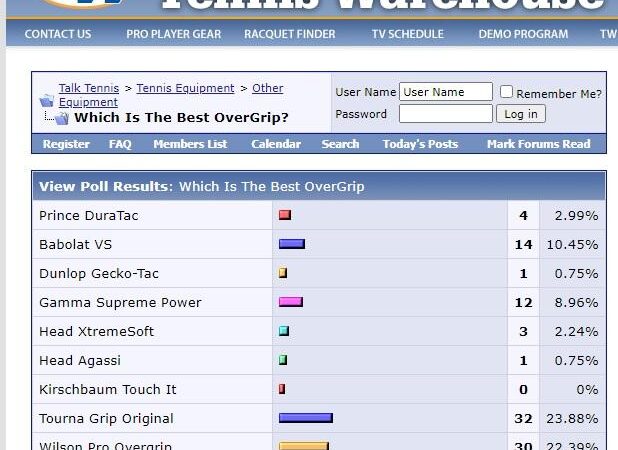
Task: Click the Contact Us navigation link
Action: 58,34
